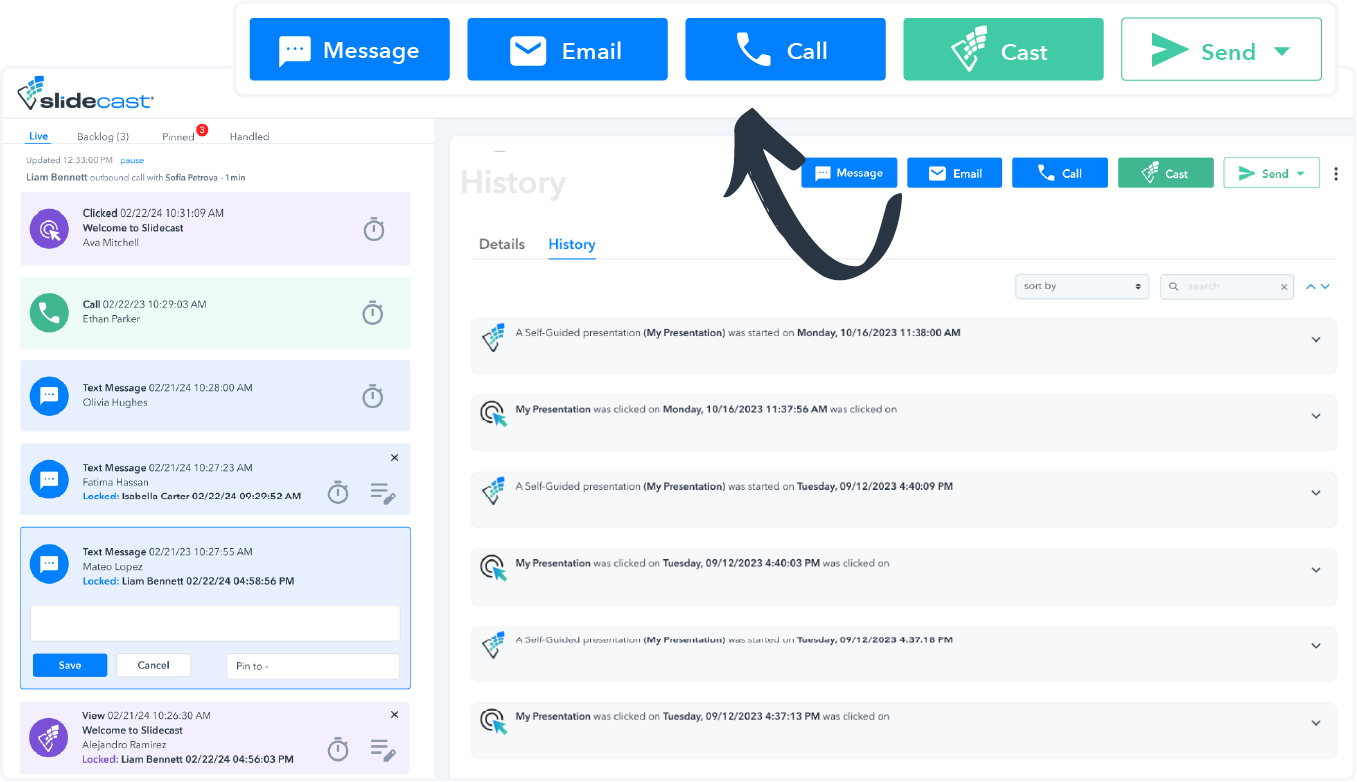Click the purple Clicked icon for Ava Mitchell
The image size is (1357, 782).
[x=49, y=229]
